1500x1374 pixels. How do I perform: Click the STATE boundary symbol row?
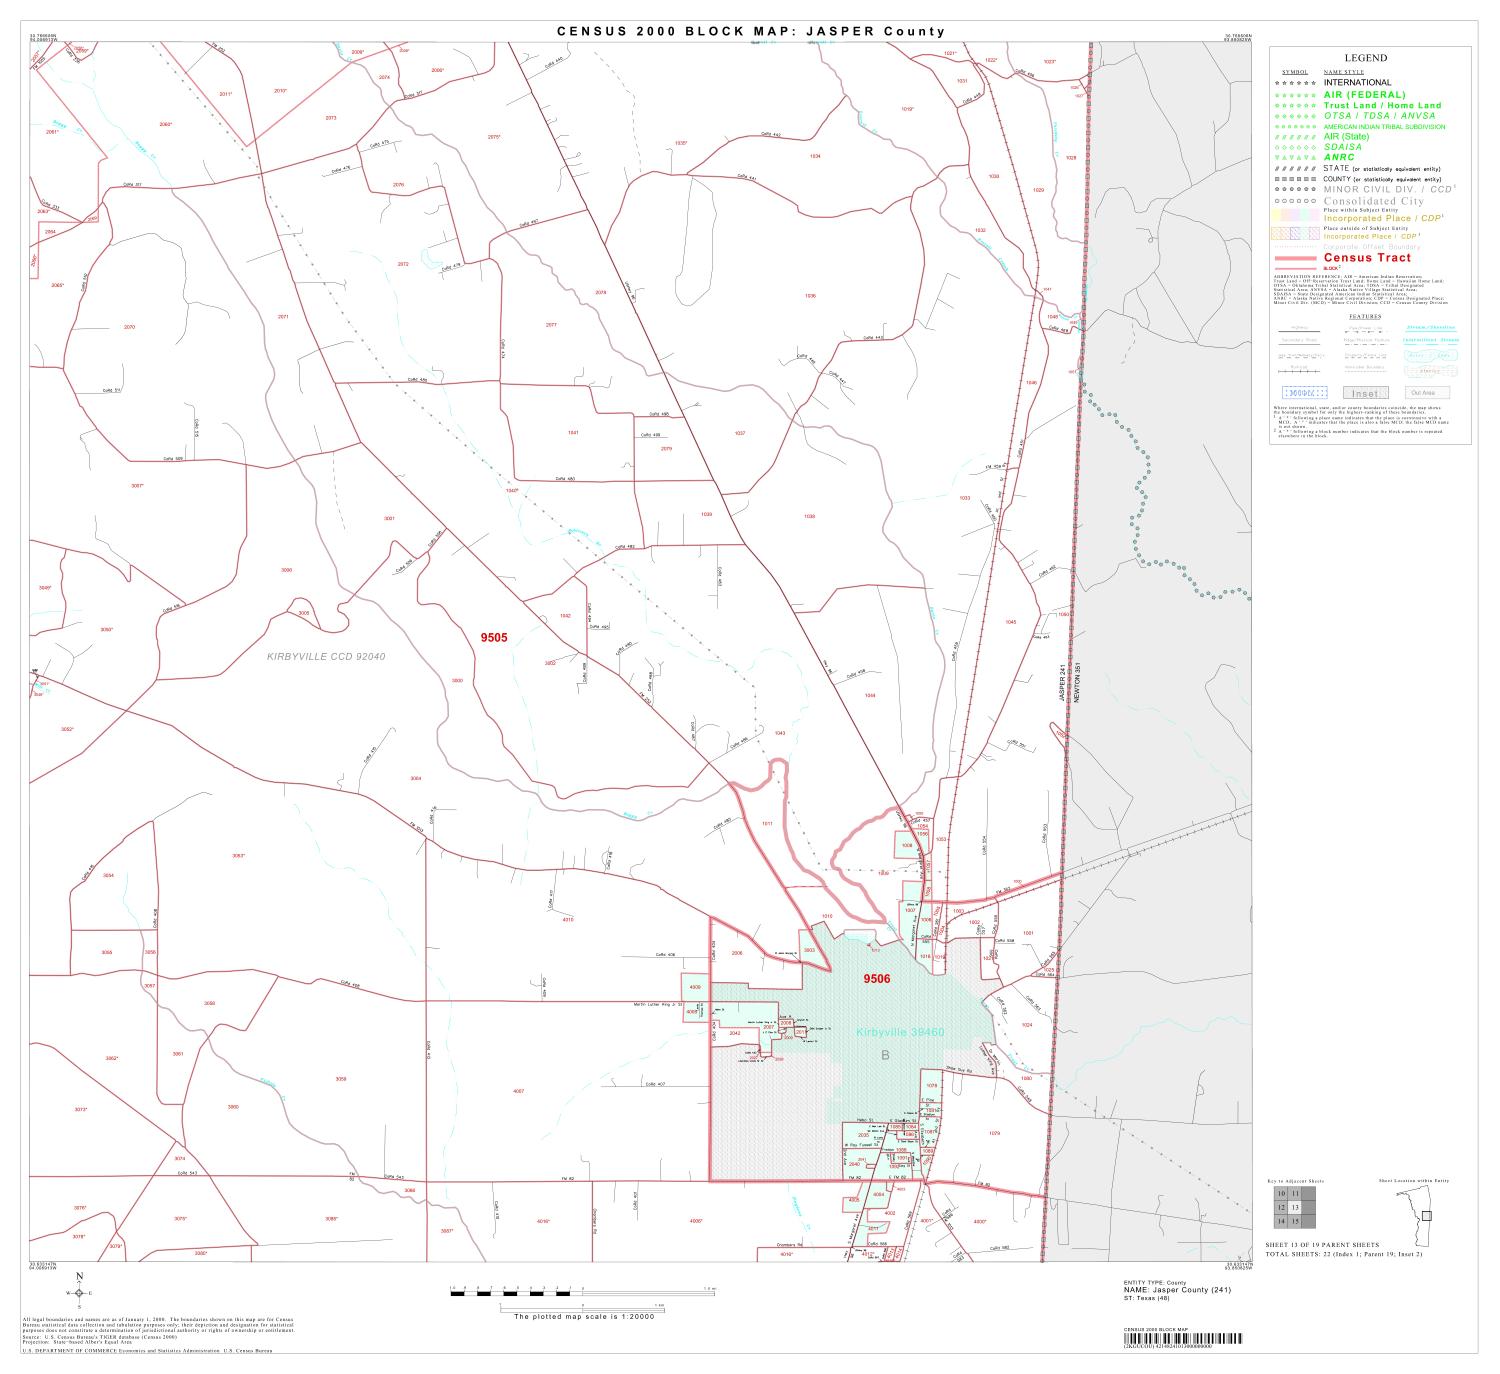pos(1293,168)
